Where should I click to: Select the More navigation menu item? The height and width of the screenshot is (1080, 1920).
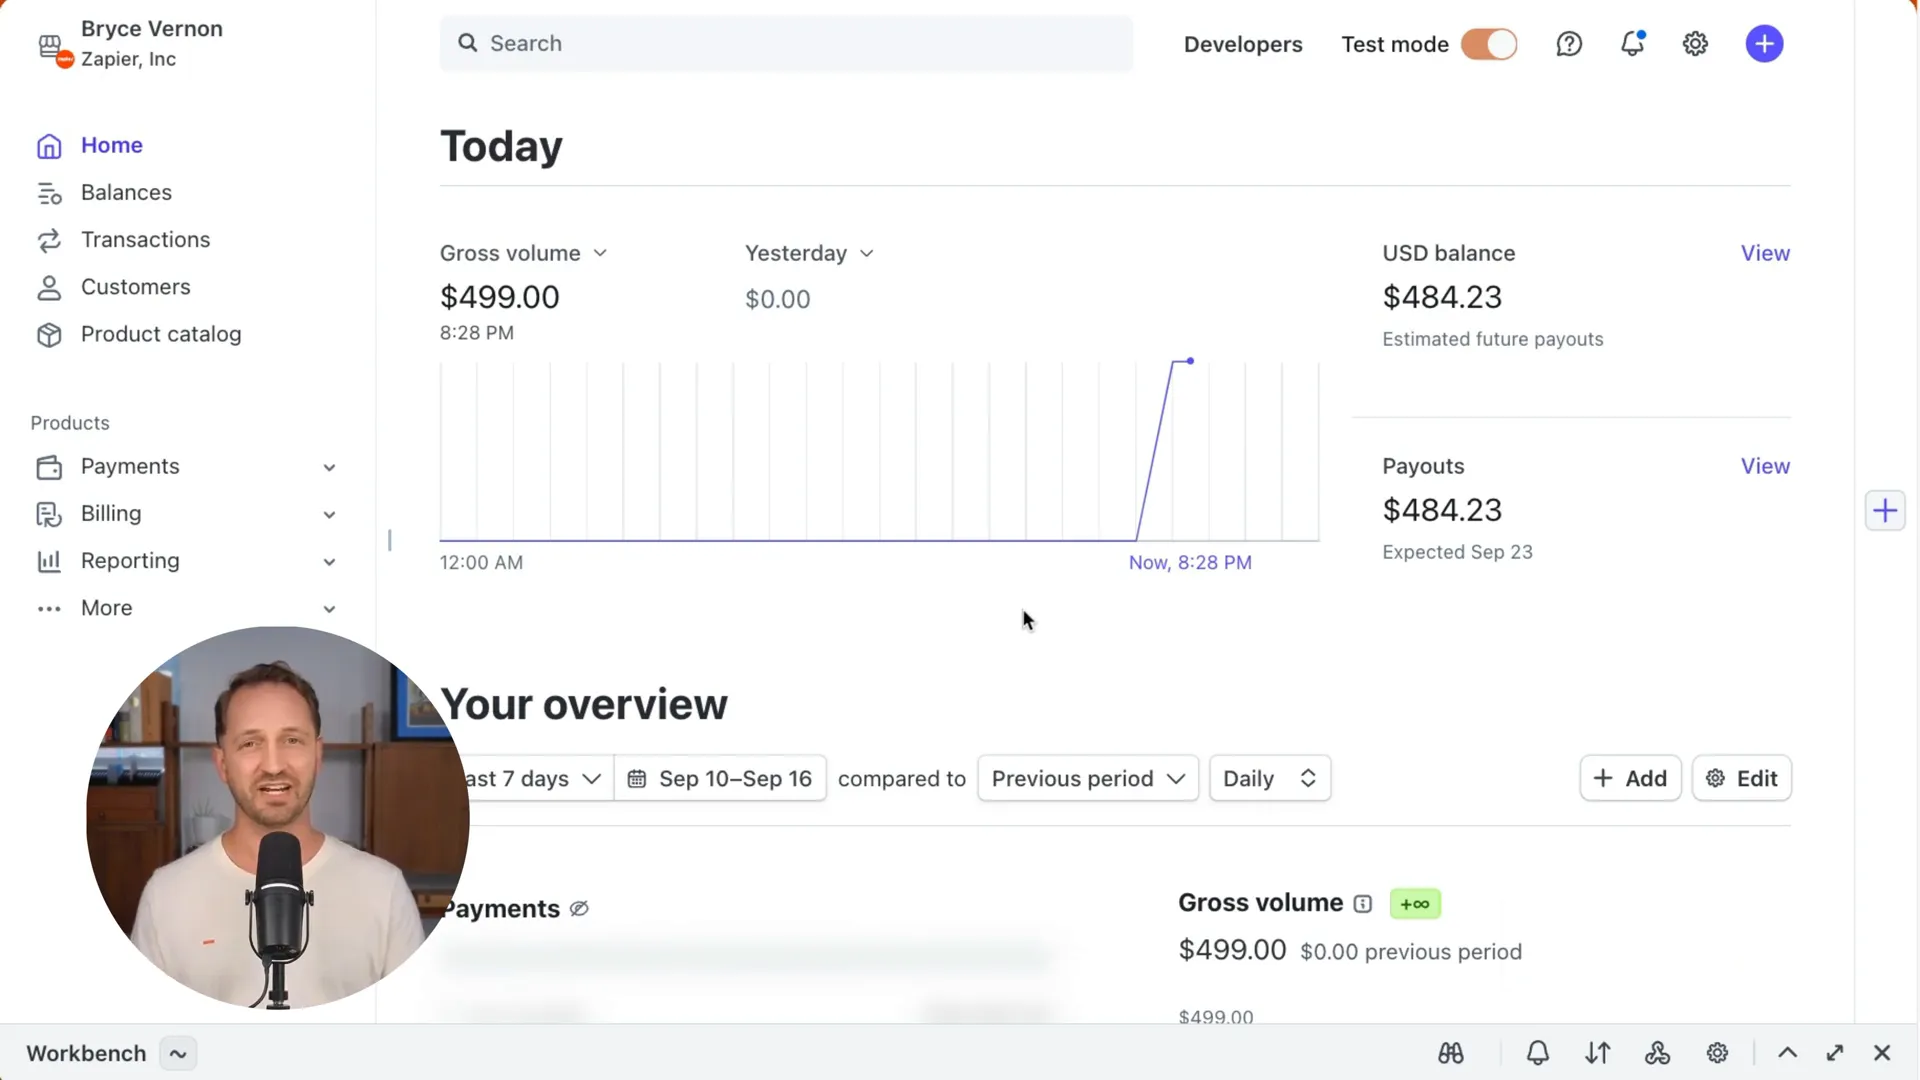(105, 608)
